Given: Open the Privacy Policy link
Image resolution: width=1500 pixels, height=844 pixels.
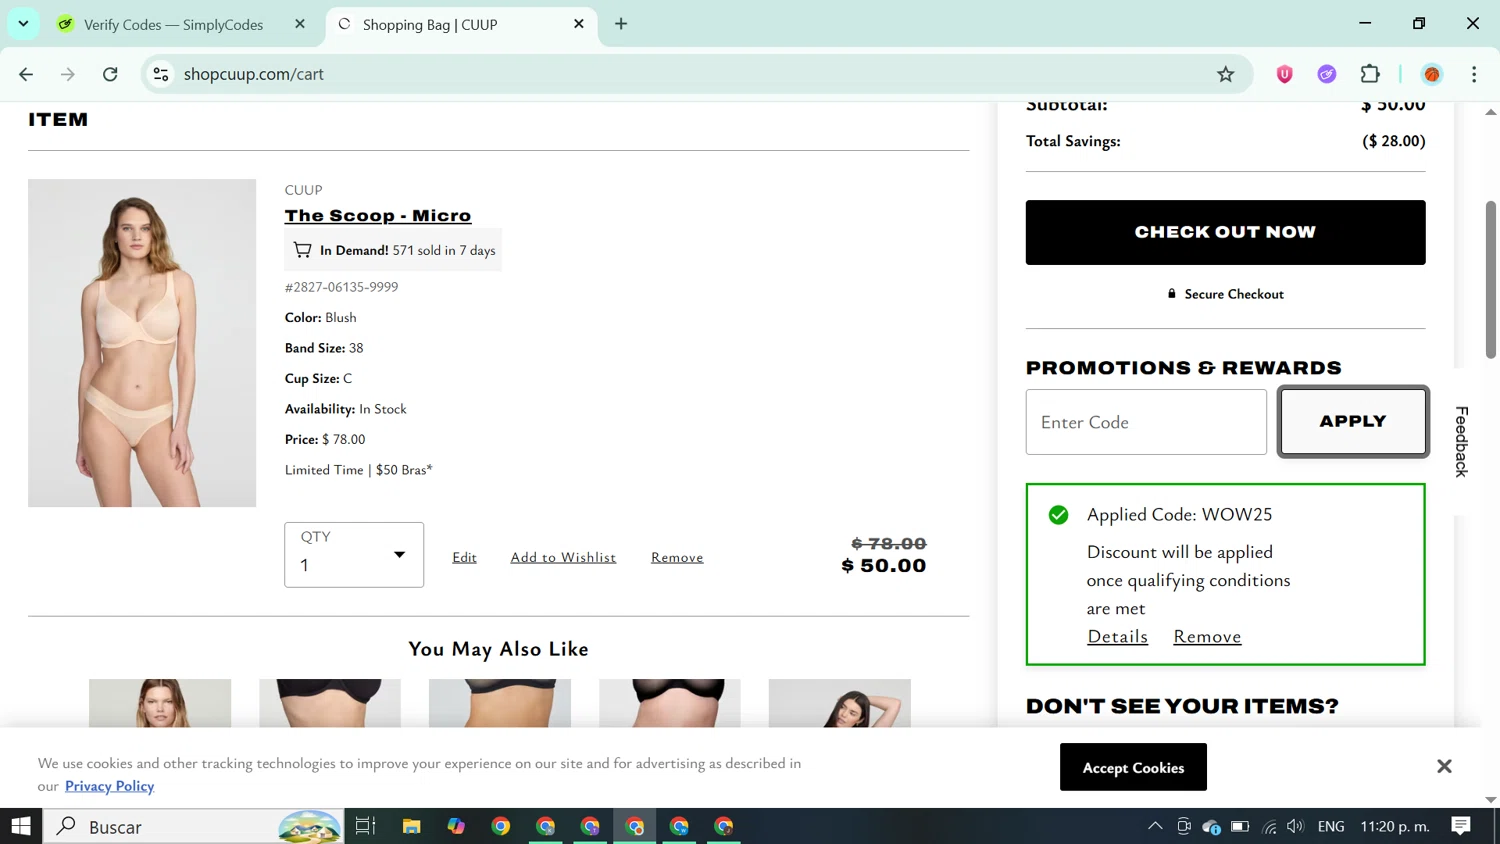Looking at the screenshot, I should (110, 786).
